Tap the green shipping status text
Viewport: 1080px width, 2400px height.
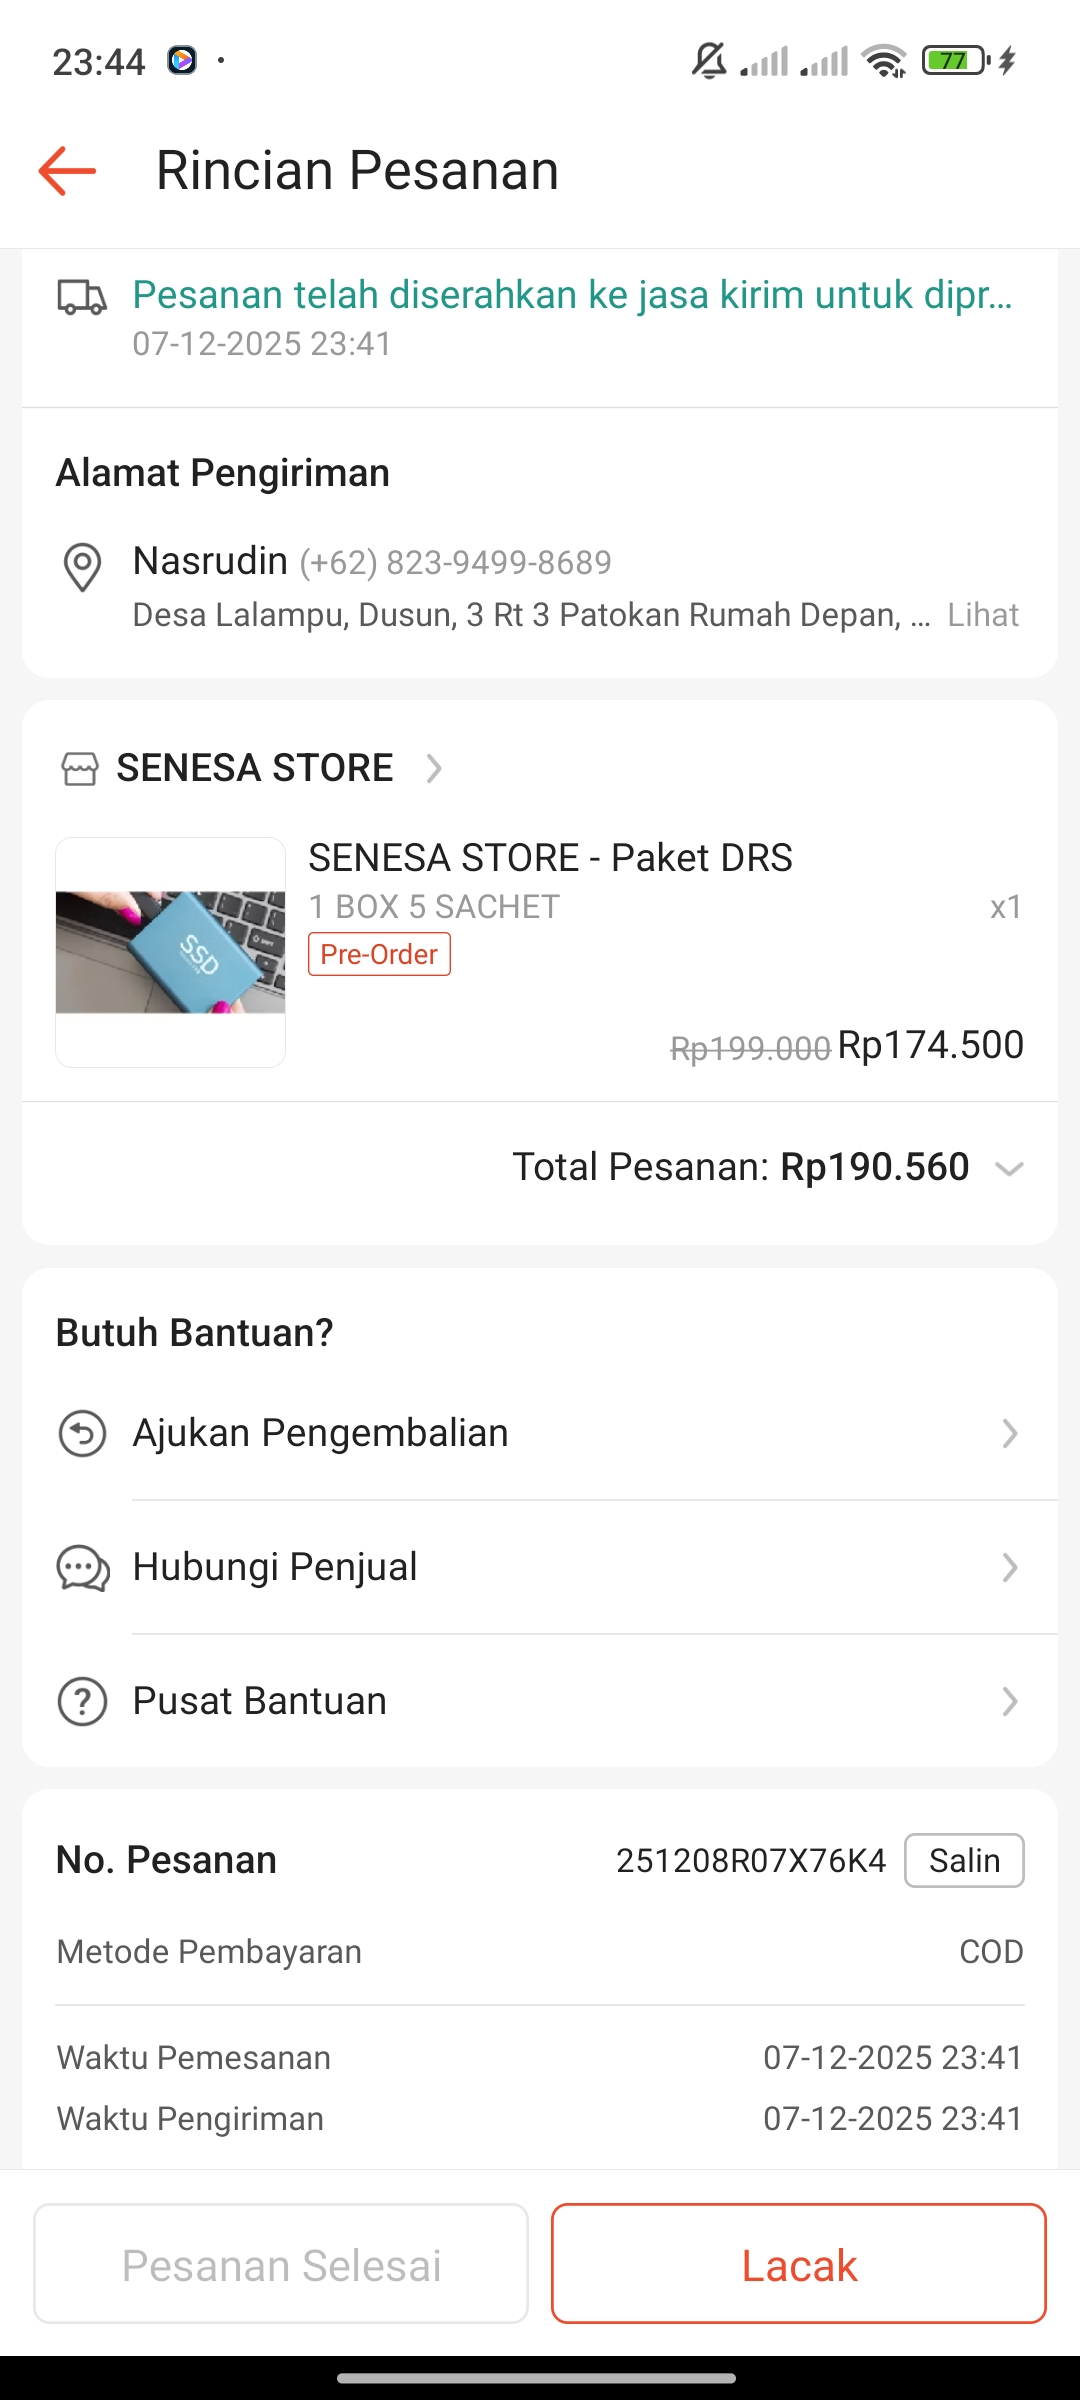pyautogui.click(x=572, y=296)
